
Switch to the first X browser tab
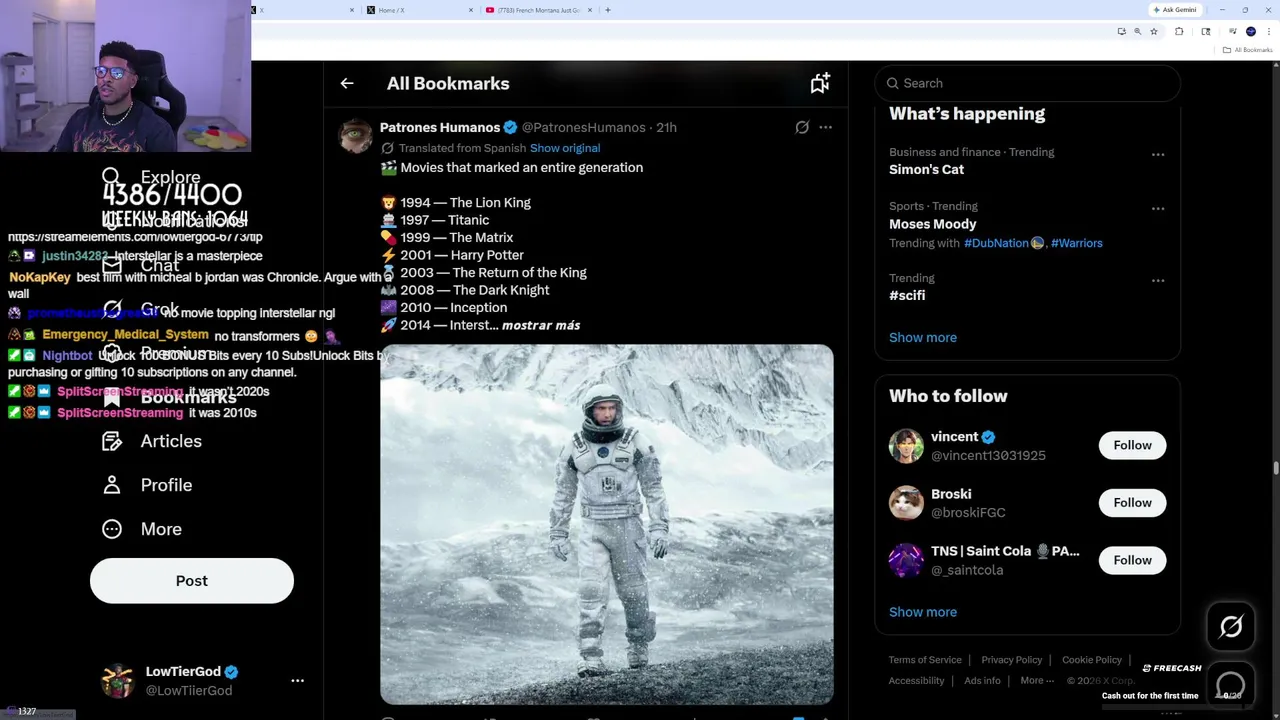point(300,10)
